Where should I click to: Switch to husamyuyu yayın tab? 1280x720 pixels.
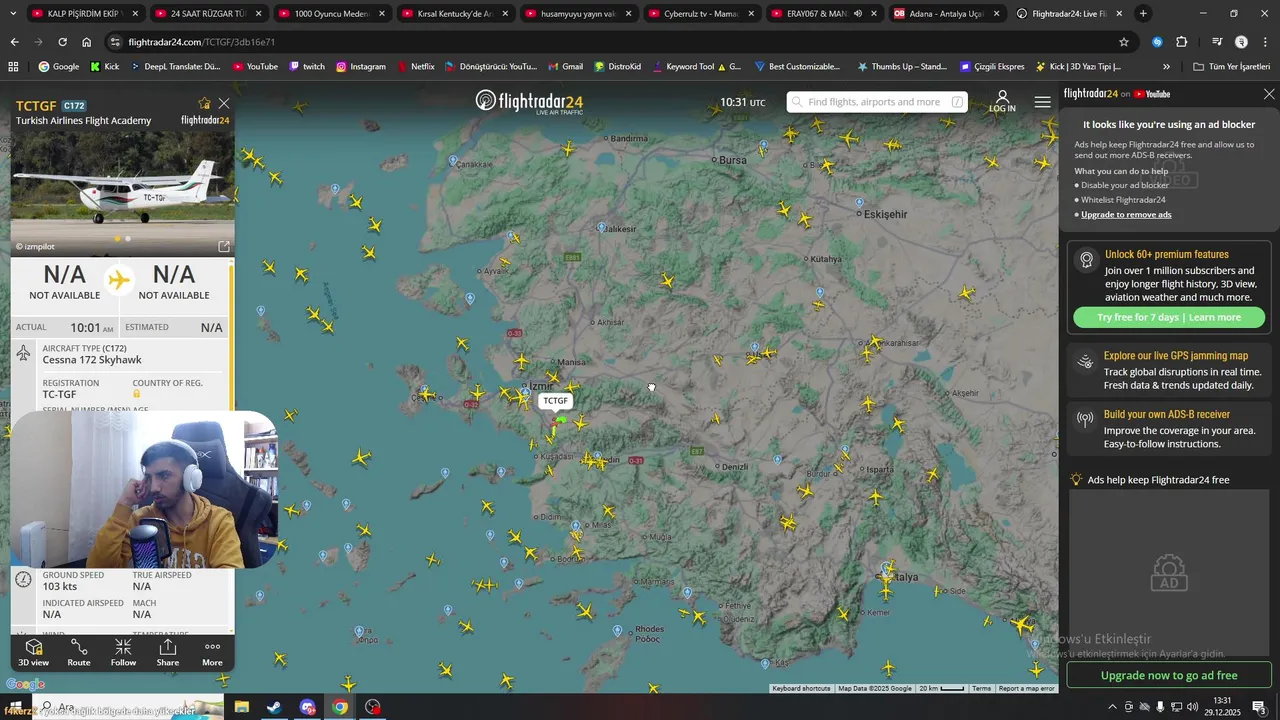[x=577, y=14]
